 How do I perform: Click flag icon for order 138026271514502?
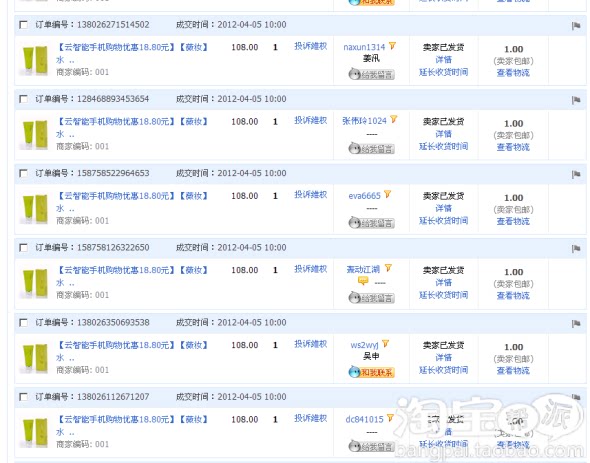[x=576, y=26]
